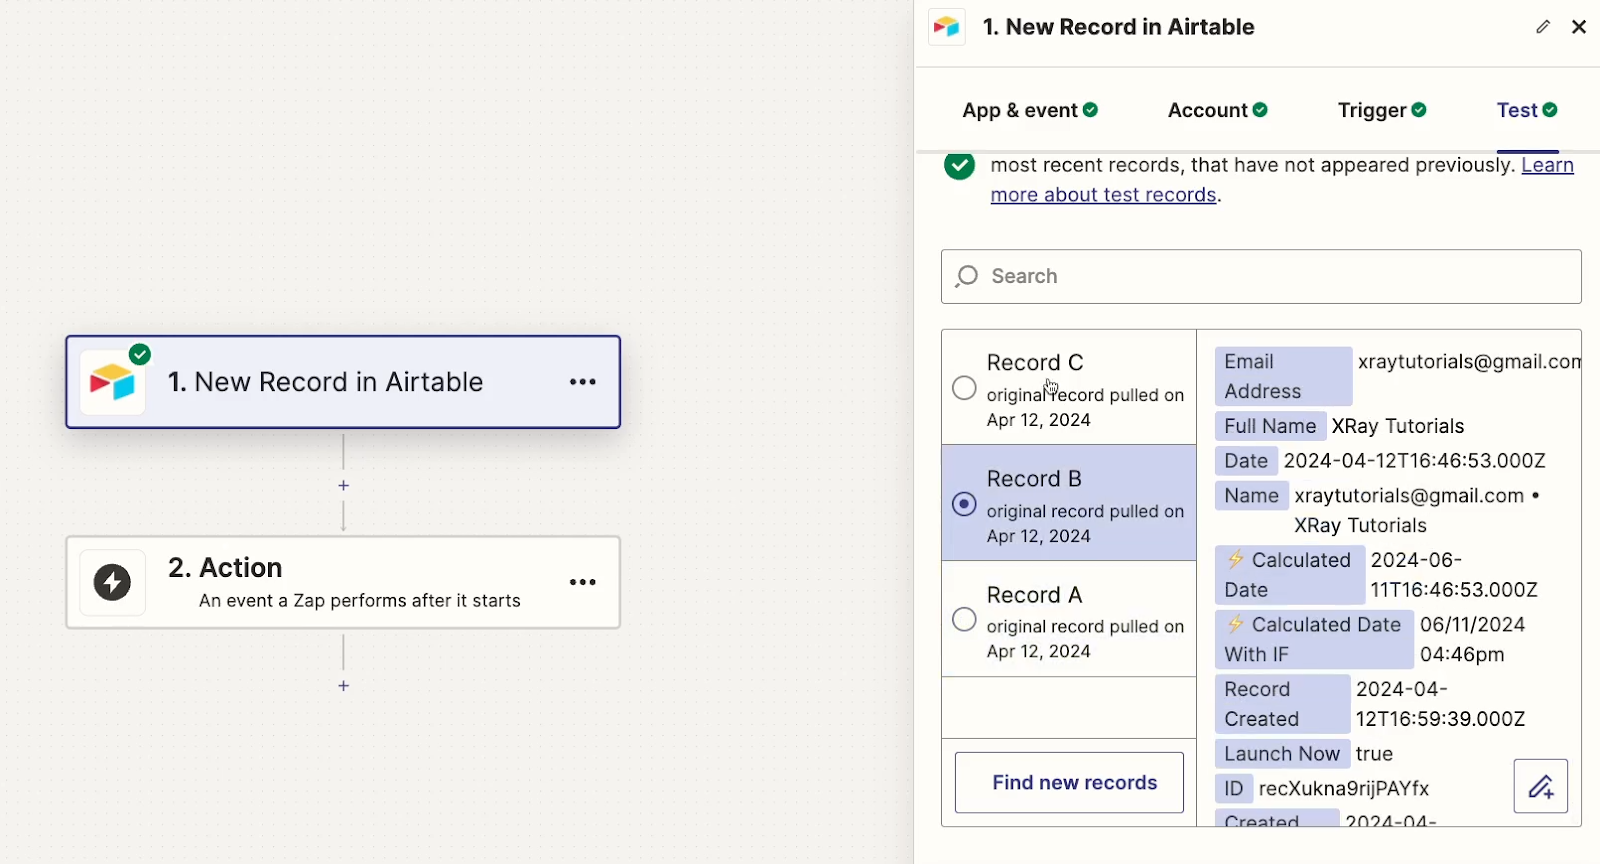Click the XRay Tutorials full name value
This screenshot has width=1600, height=864.
[1398, 426]
